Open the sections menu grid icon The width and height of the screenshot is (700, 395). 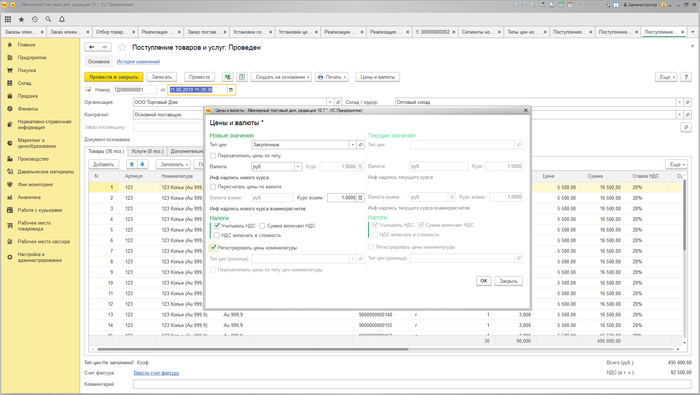pos(8,19)
